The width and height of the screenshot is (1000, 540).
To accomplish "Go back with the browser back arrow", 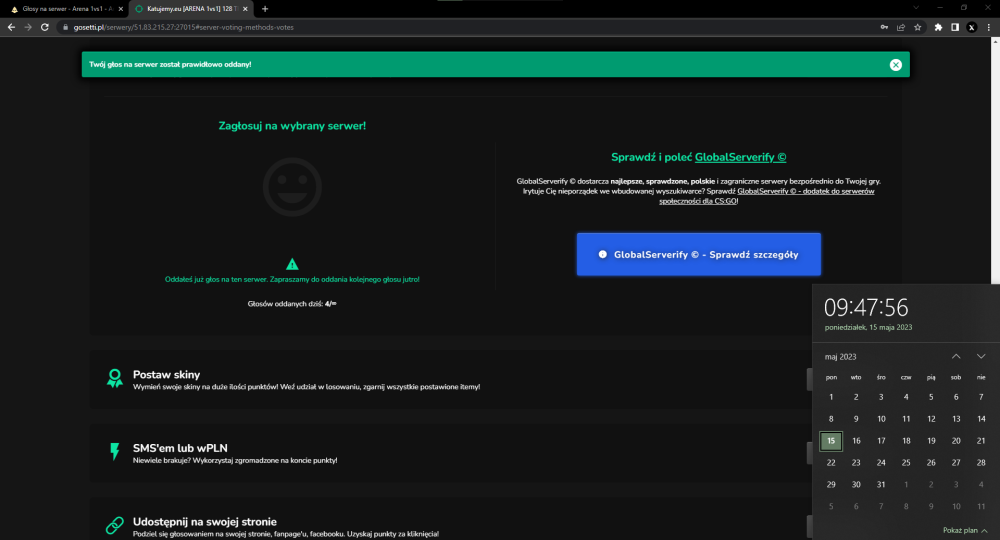I will pos(11,27).
